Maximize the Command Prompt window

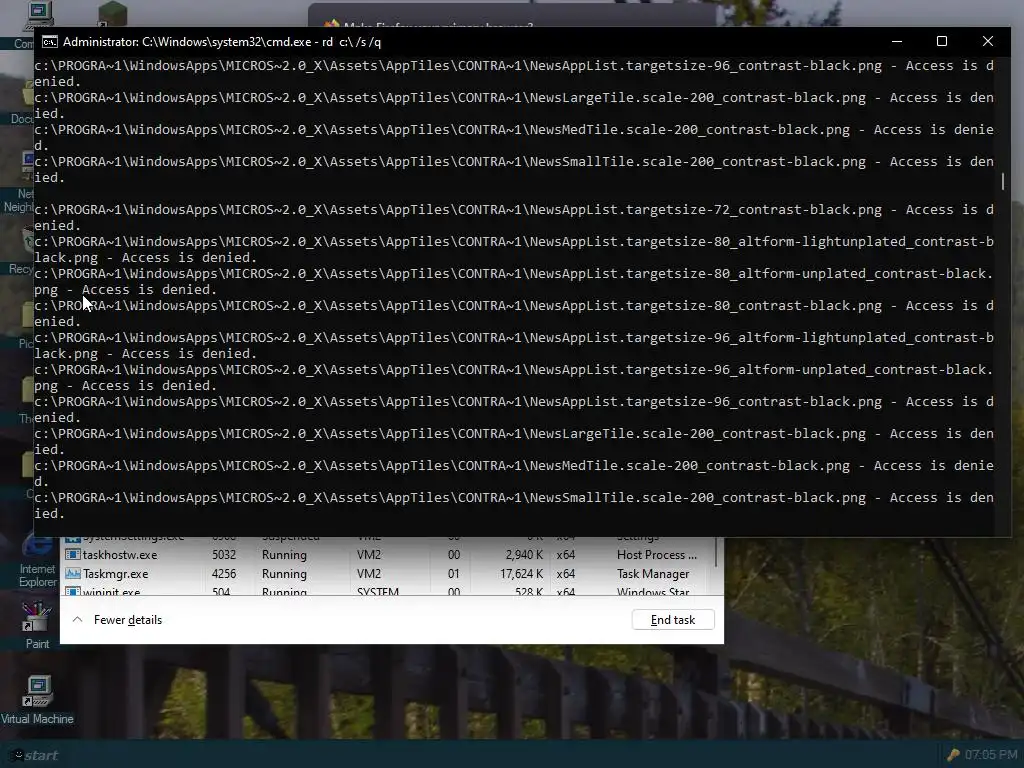click(942, 42)
